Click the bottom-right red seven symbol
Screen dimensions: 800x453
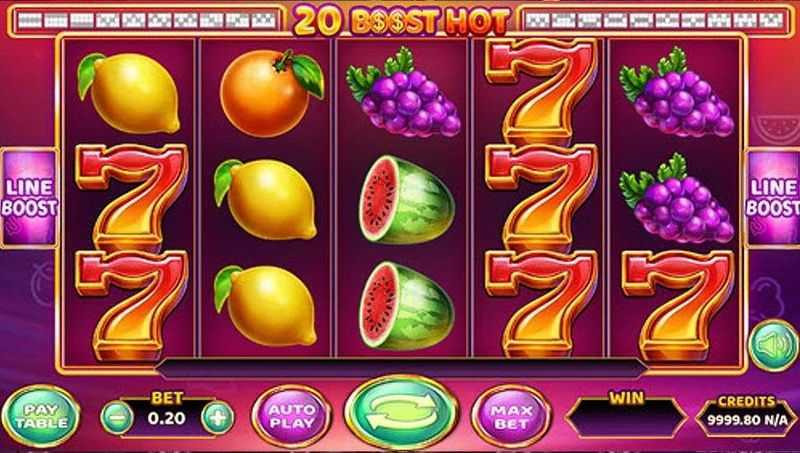point(678,305)
